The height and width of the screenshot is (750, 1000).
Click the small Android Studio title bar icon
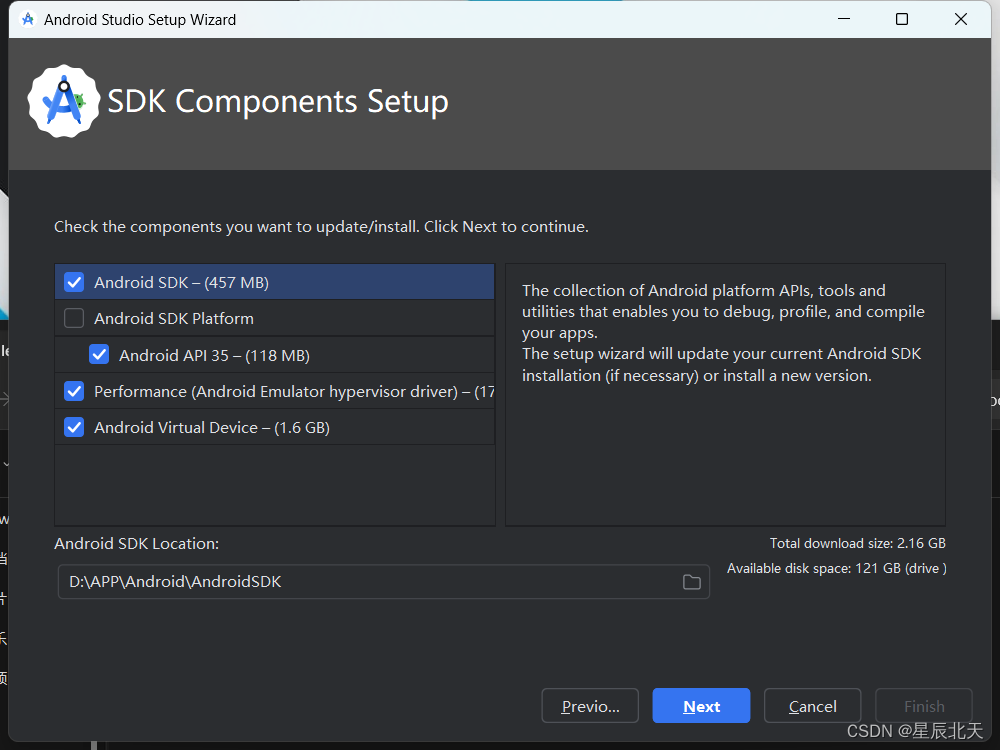click(x=28, y=19)
